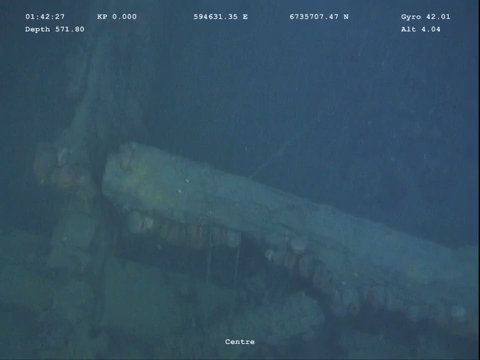Click the orange encrusted cluster at mast base
The height and width of the screenshot is (360, 480).
(x=62, y=170)
